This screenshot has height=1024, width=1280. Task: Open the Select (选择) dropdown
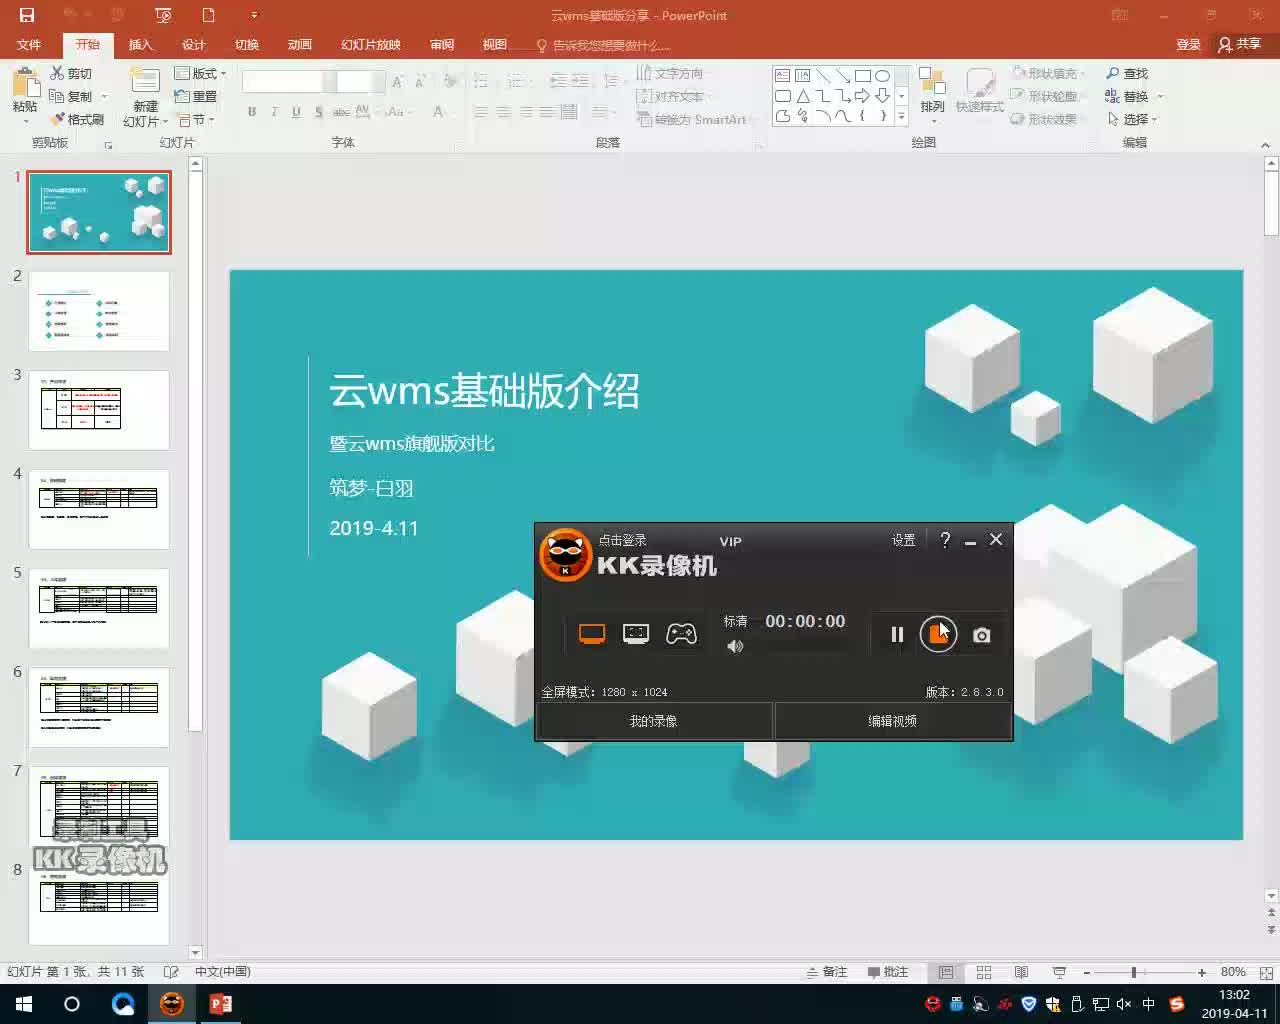click(1133, 118)
